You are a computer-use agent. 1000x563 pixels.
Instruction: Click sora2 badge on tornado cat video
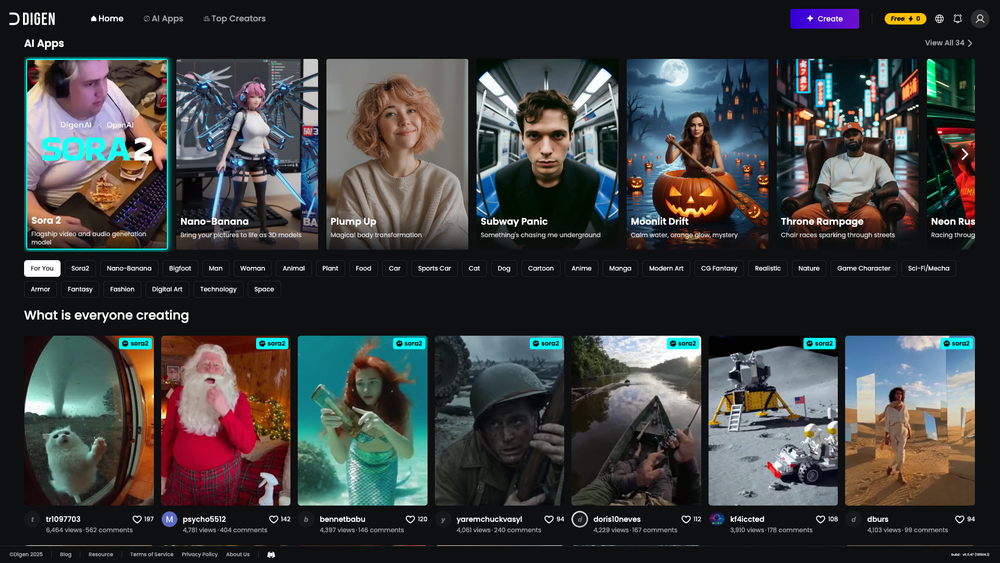(135, 343)
